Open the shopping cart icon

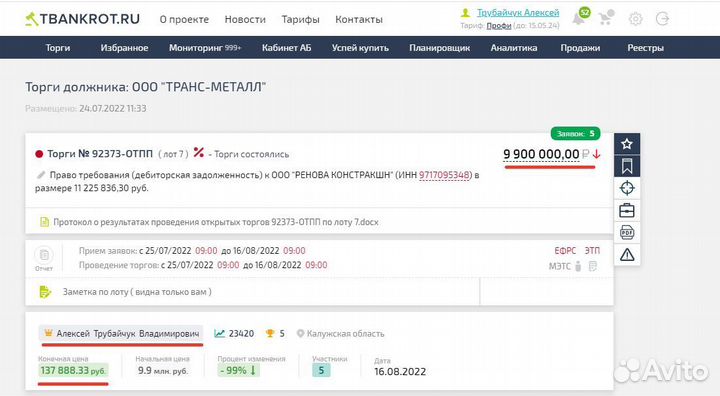click(607, 17)
